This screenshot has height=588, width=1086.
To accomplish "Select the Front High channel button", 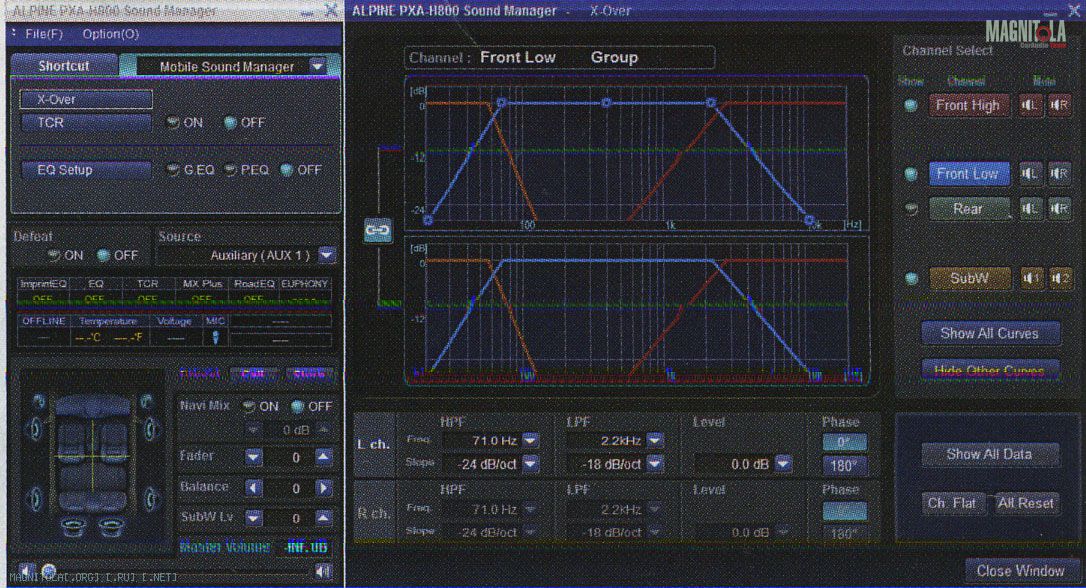I will [x=968, y=105].
